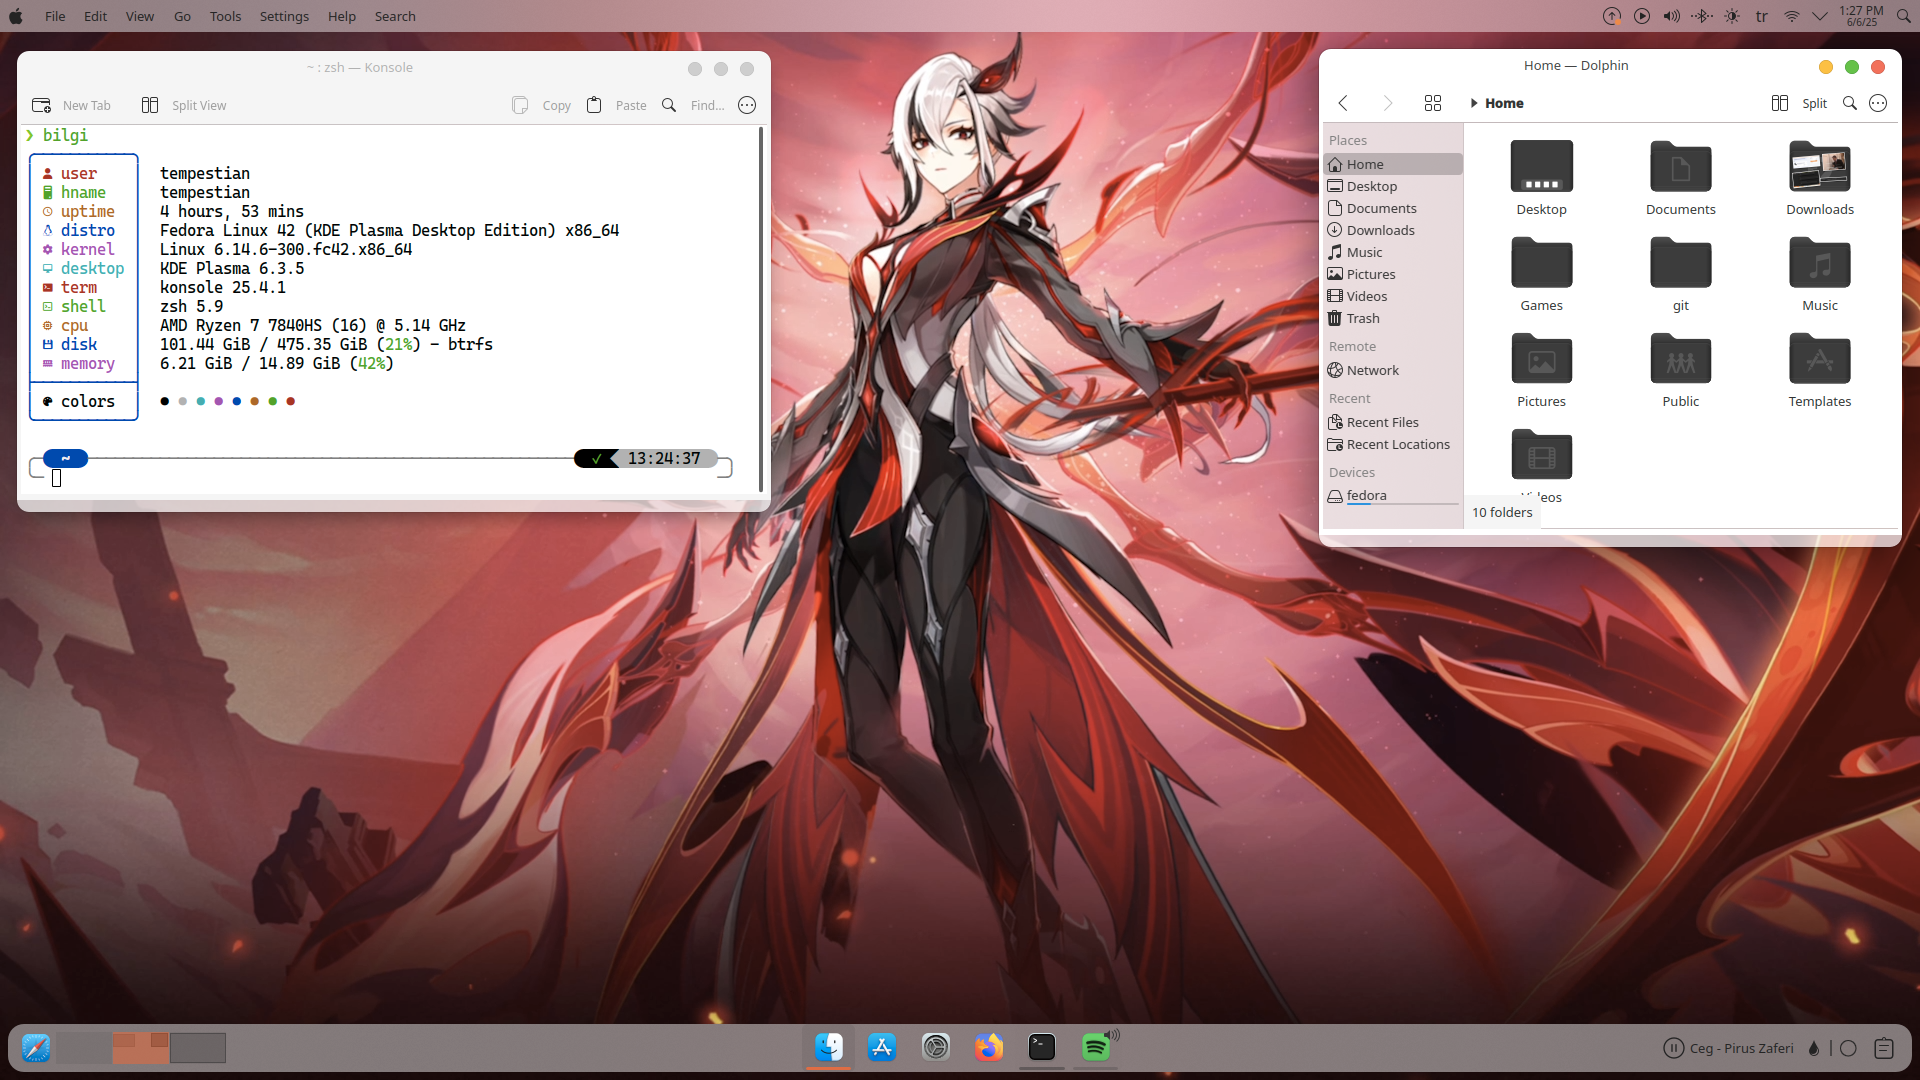Click the Split View icon in Konsole

pos(150,105)
